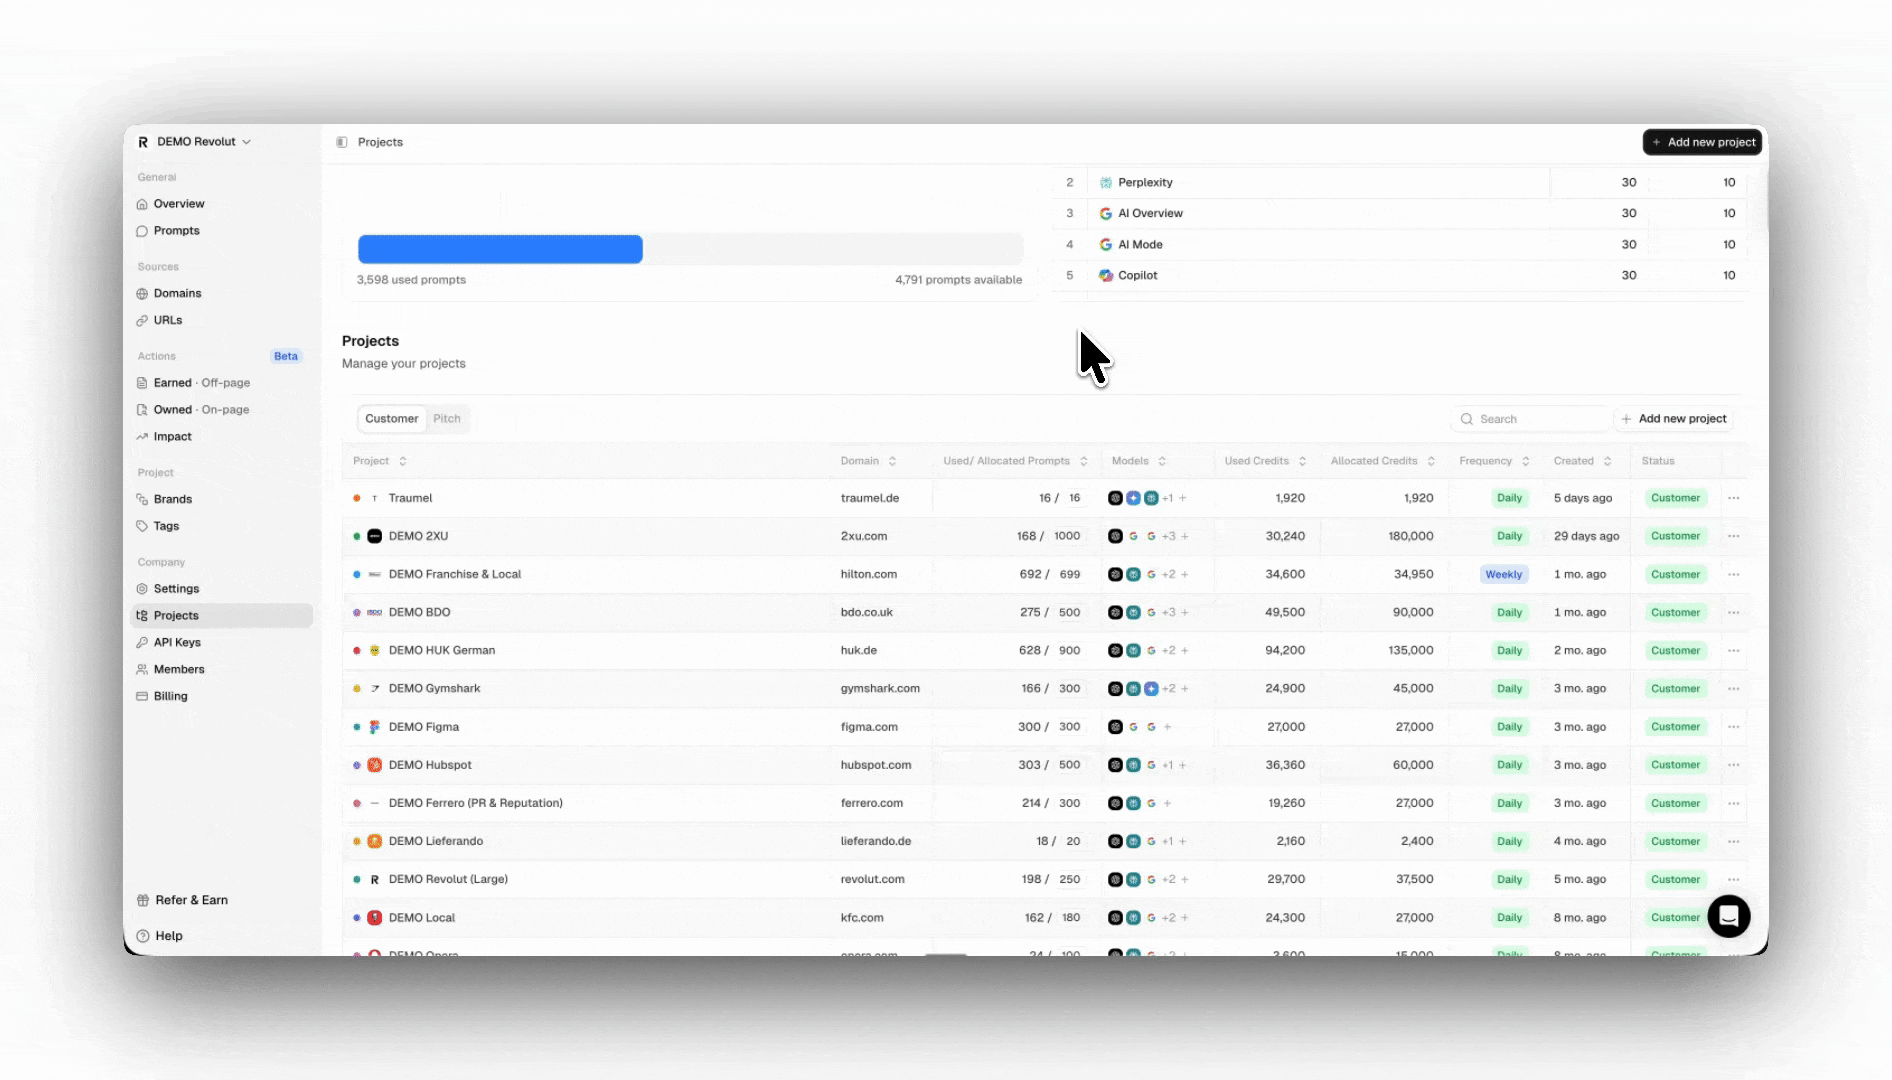Go to URLs in the sidebar

(168, 321)
